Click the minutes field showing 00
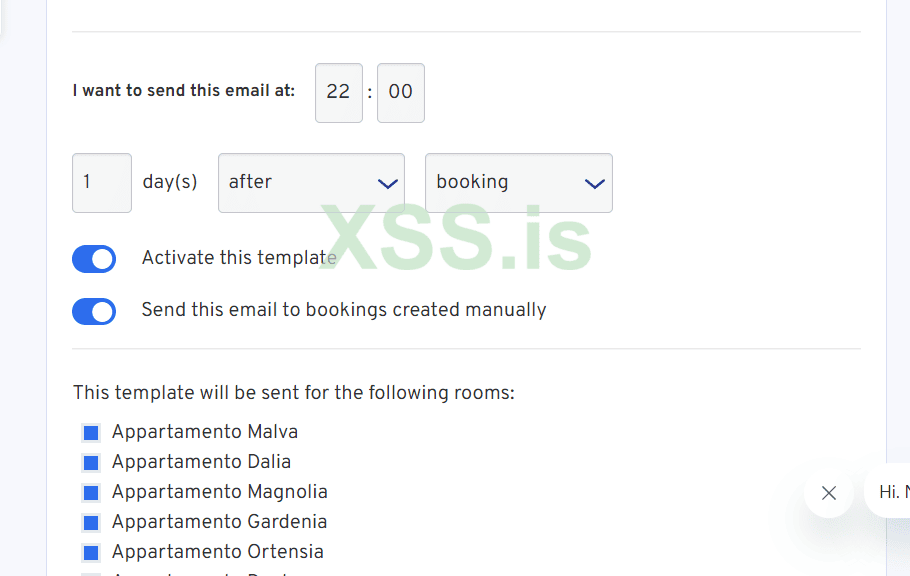The width and height of the screenshot is (910, 576). pos(400,93)
